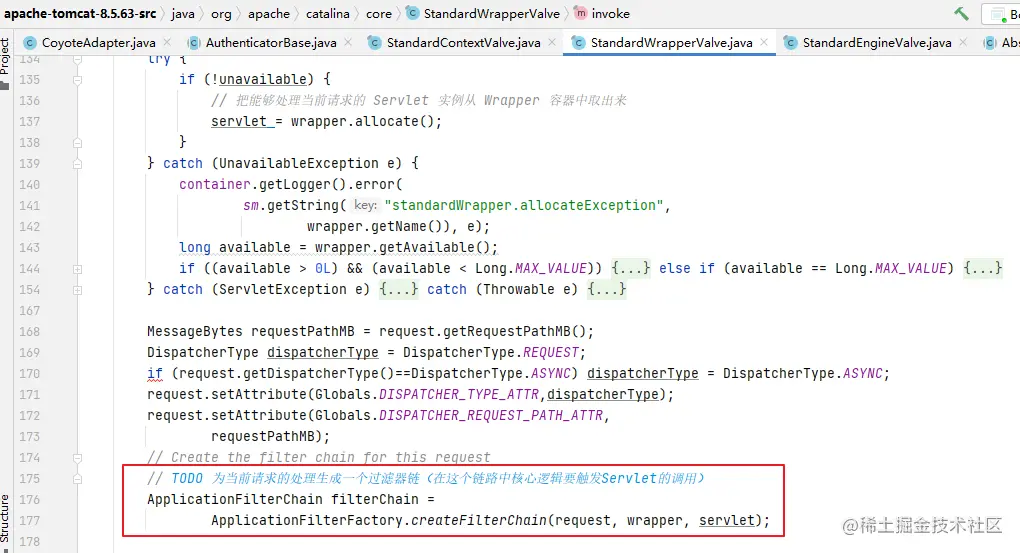Click request.getRequestPathMB() on line 168

click(483, 331)
